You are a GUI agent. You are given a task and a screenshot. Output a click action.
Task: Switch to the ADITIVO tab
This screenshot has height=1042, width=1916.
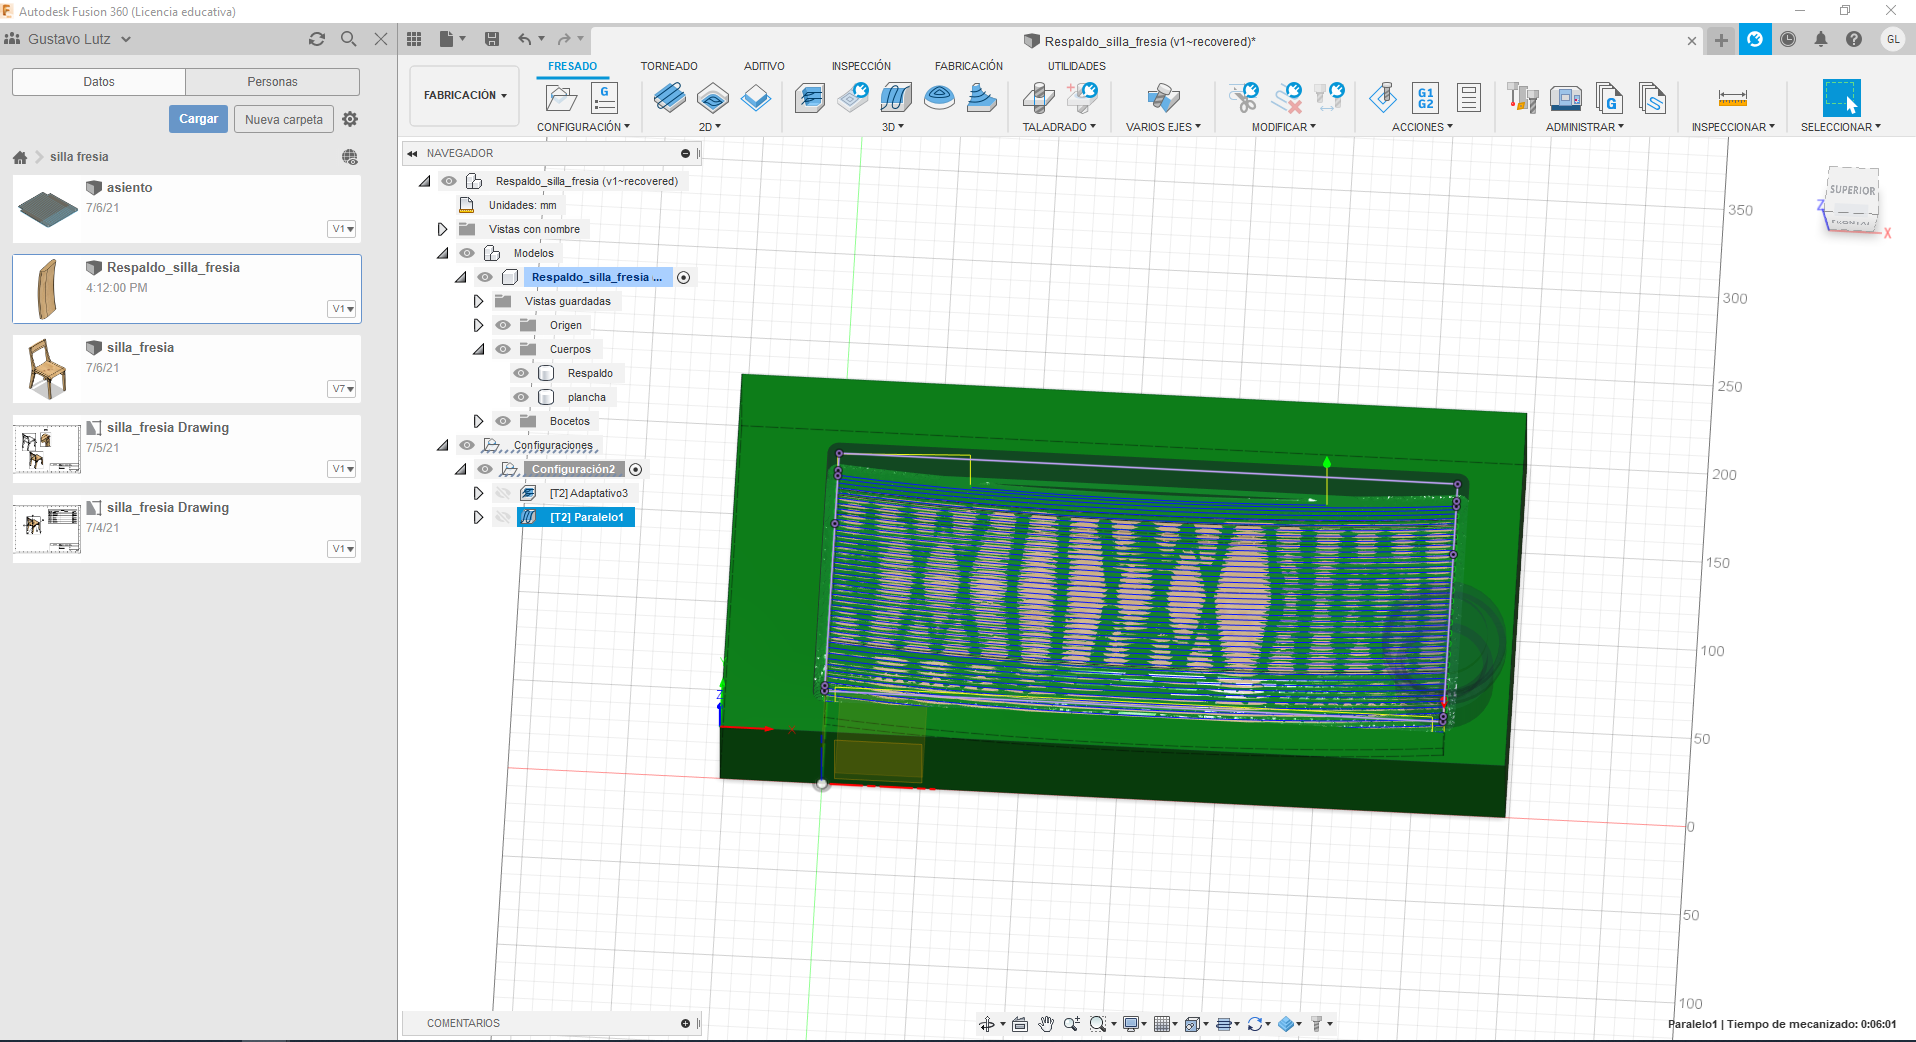(x=764, y=66)
